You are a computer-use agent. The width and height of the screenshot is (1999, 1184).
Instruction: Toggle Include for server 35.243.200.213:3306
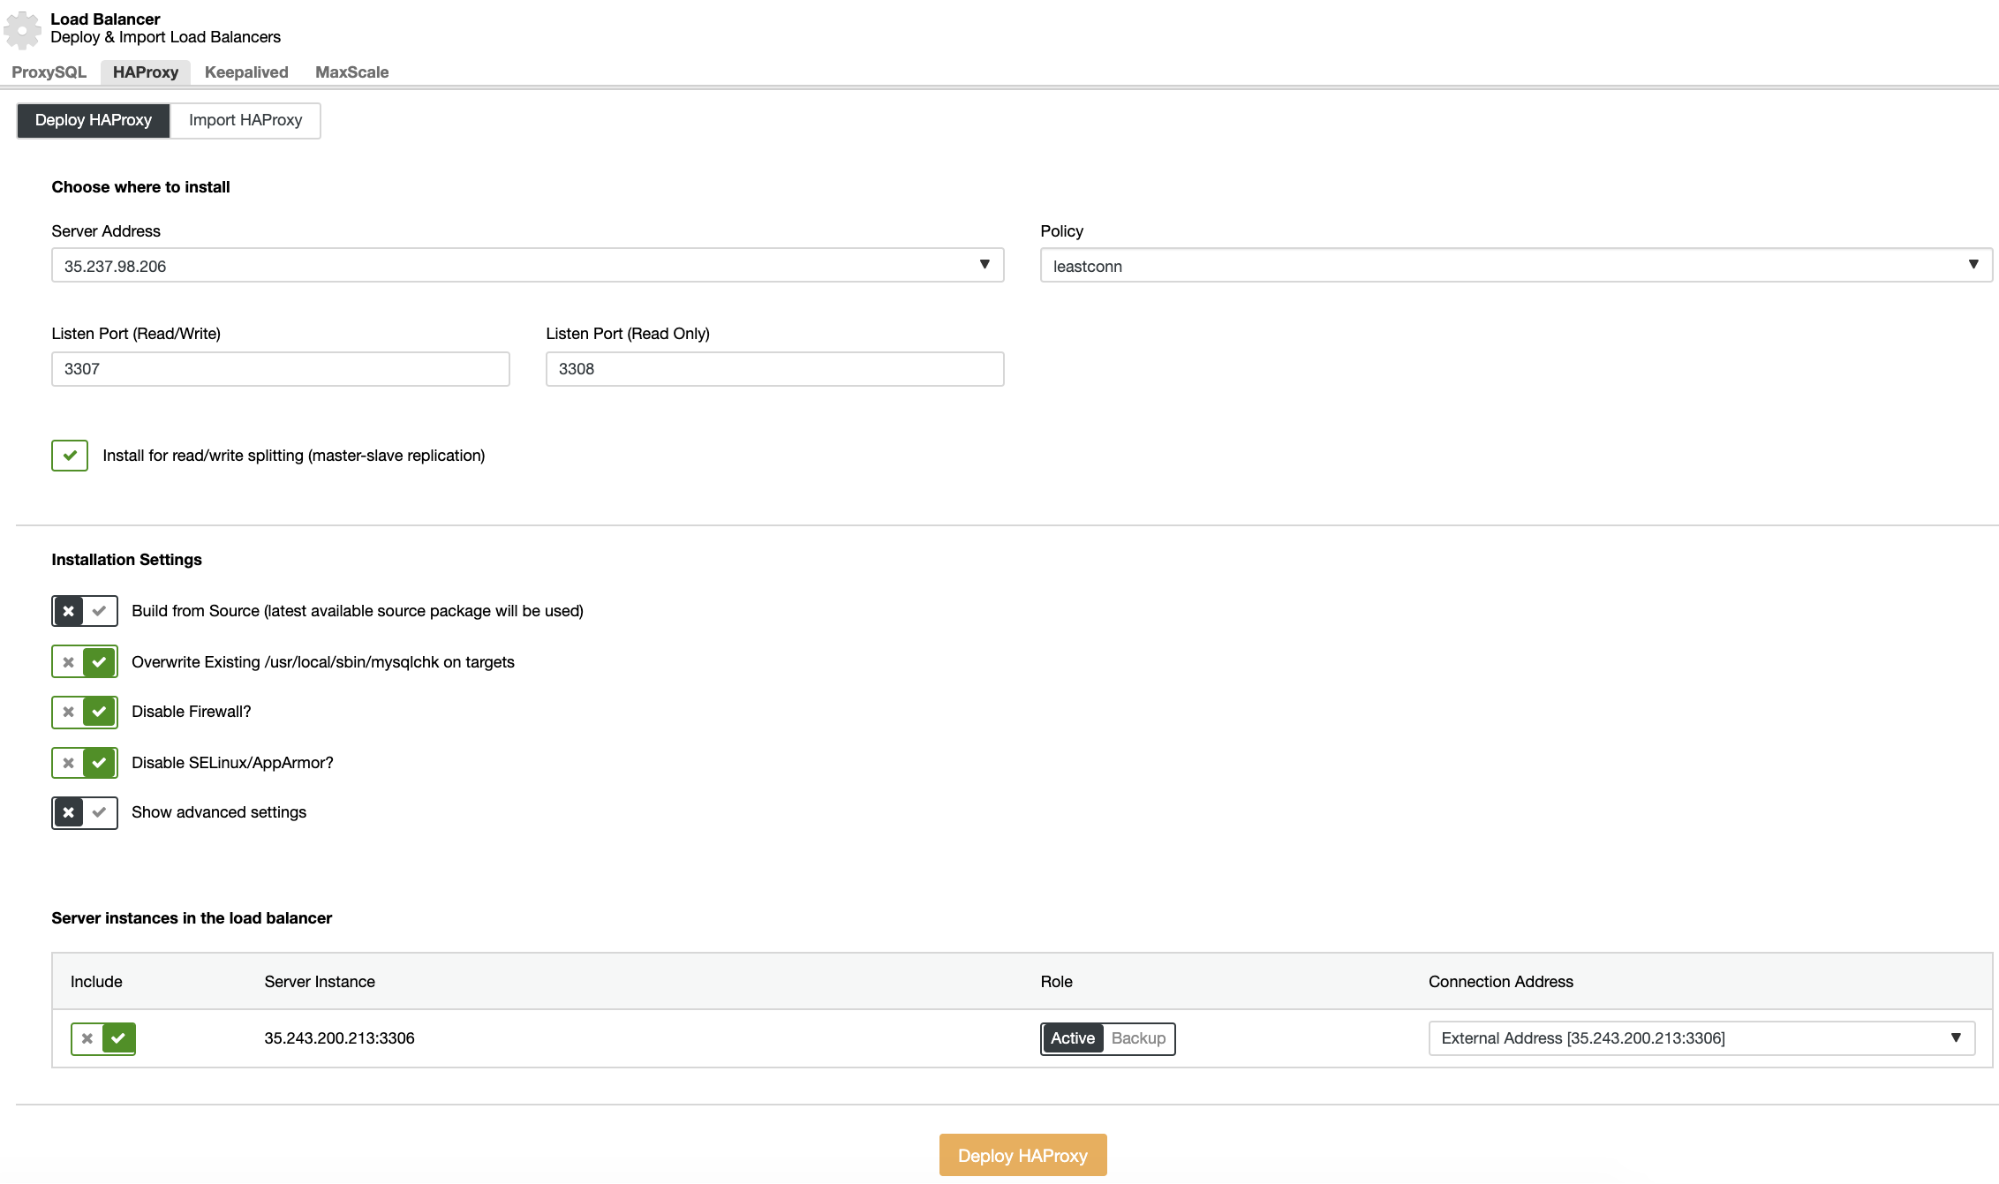[x=103, y=1038]
